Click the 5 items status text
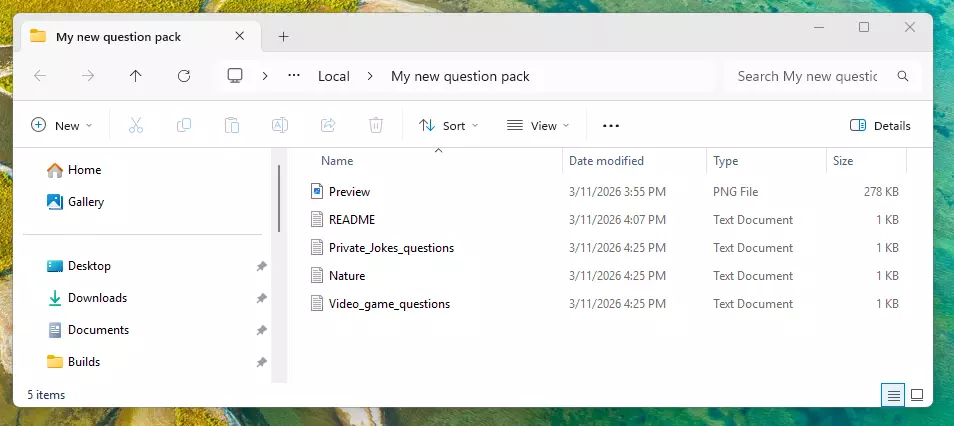This screenshot has height=426, width=954. [x=46, y=395]
